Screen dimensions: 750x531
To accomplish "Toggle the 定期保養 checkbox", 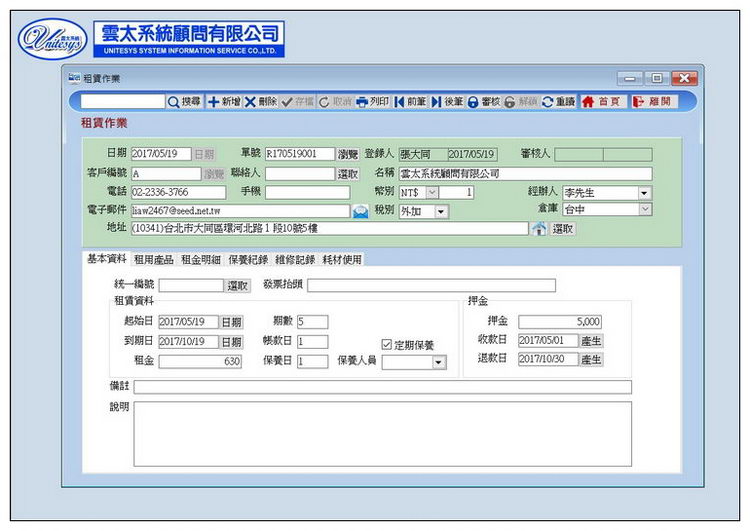I will coord(387,344).
